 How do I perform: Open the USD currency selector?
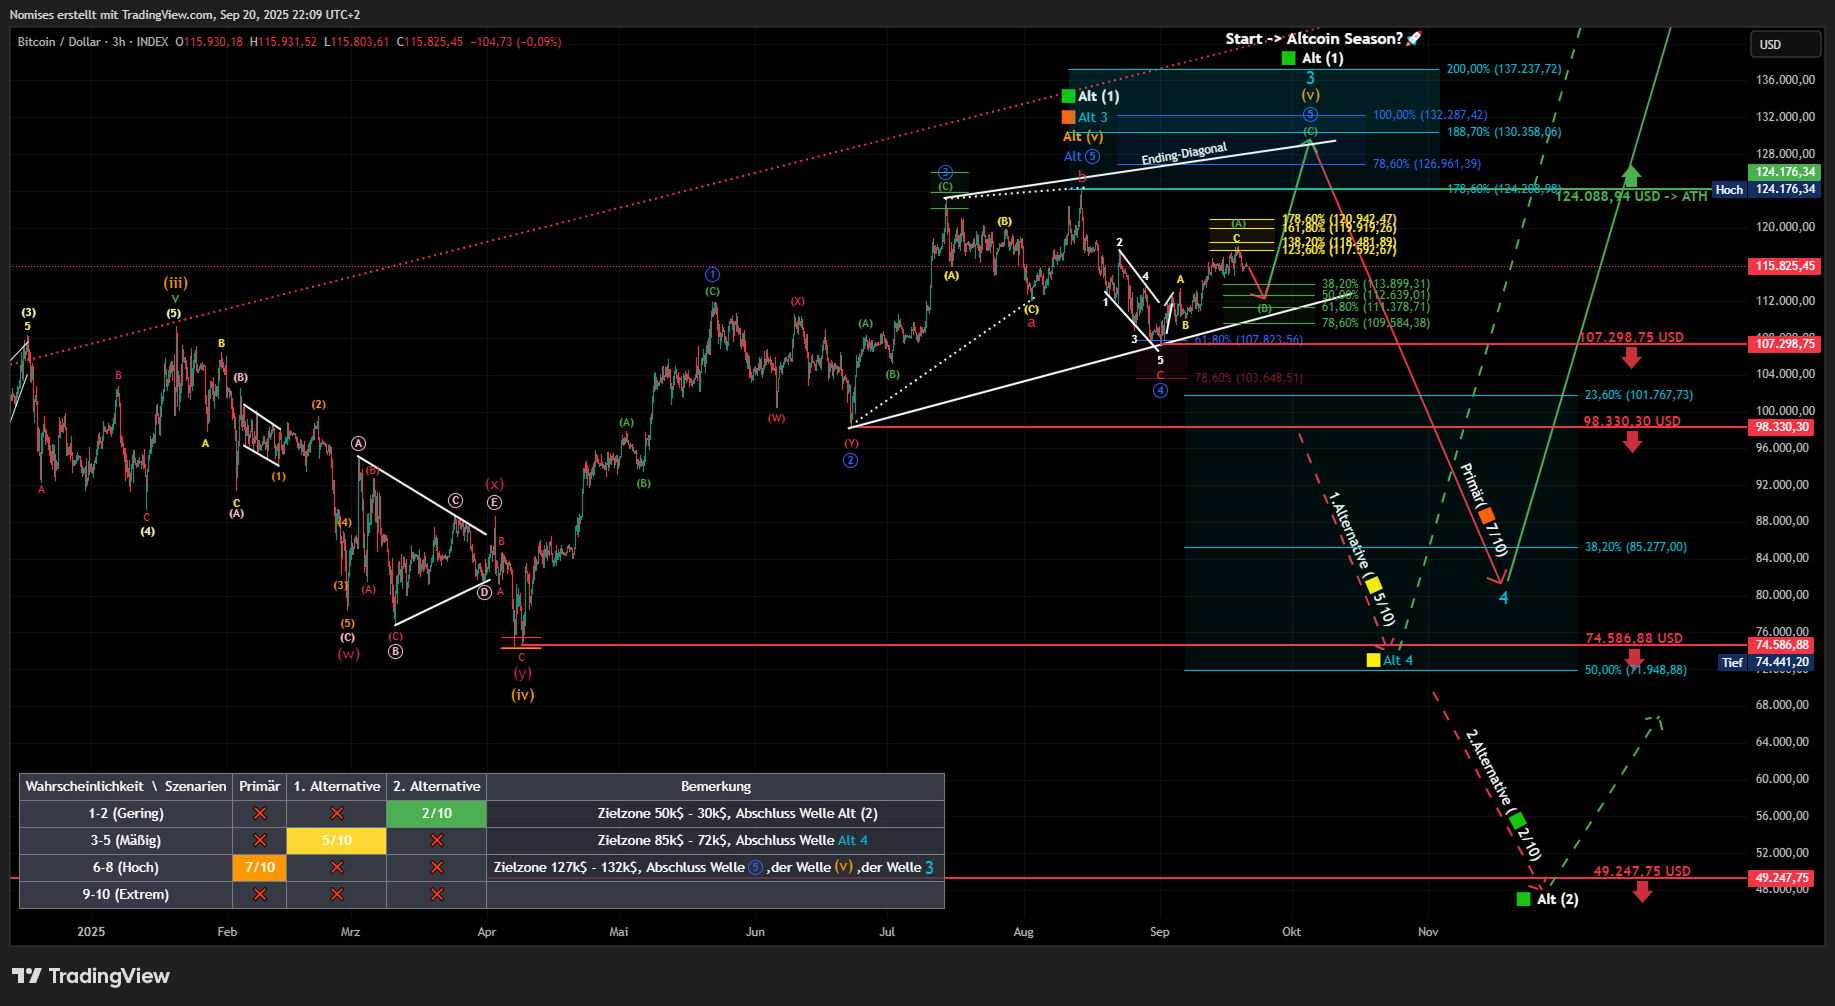1784,45
